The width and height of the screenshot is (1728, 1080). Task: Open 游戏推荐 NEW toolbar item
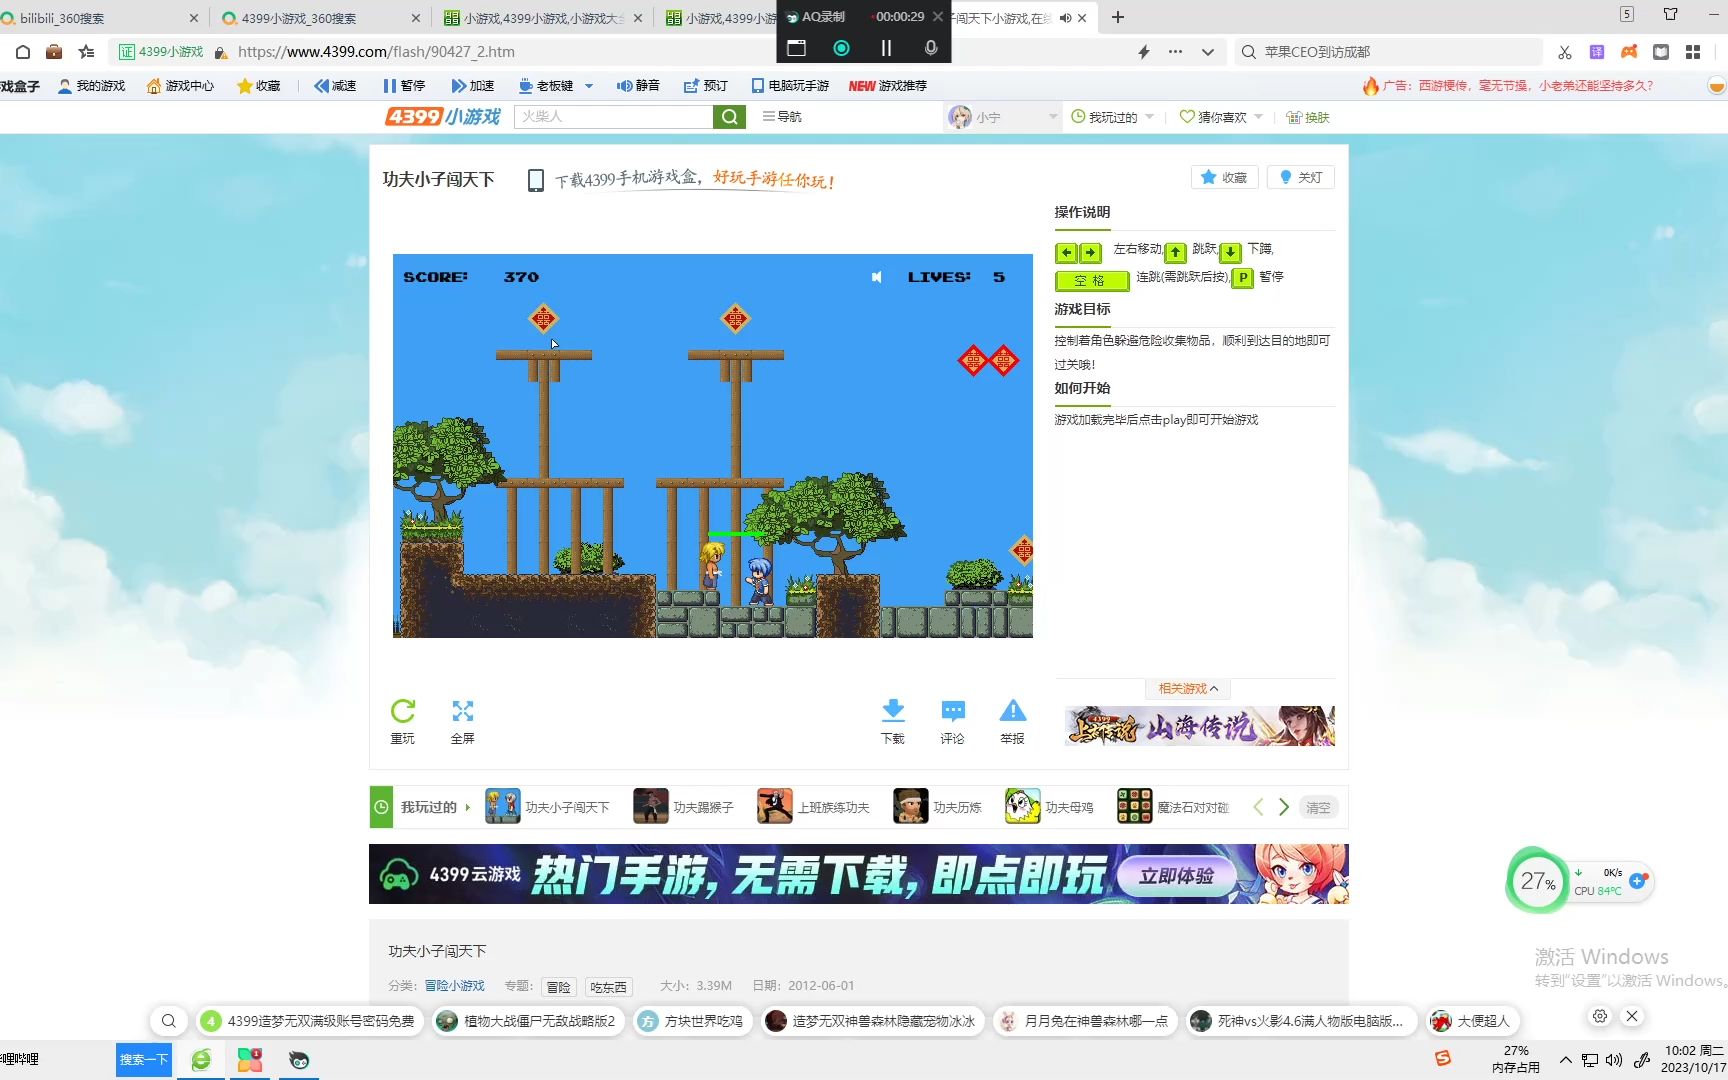coord(888,86)
